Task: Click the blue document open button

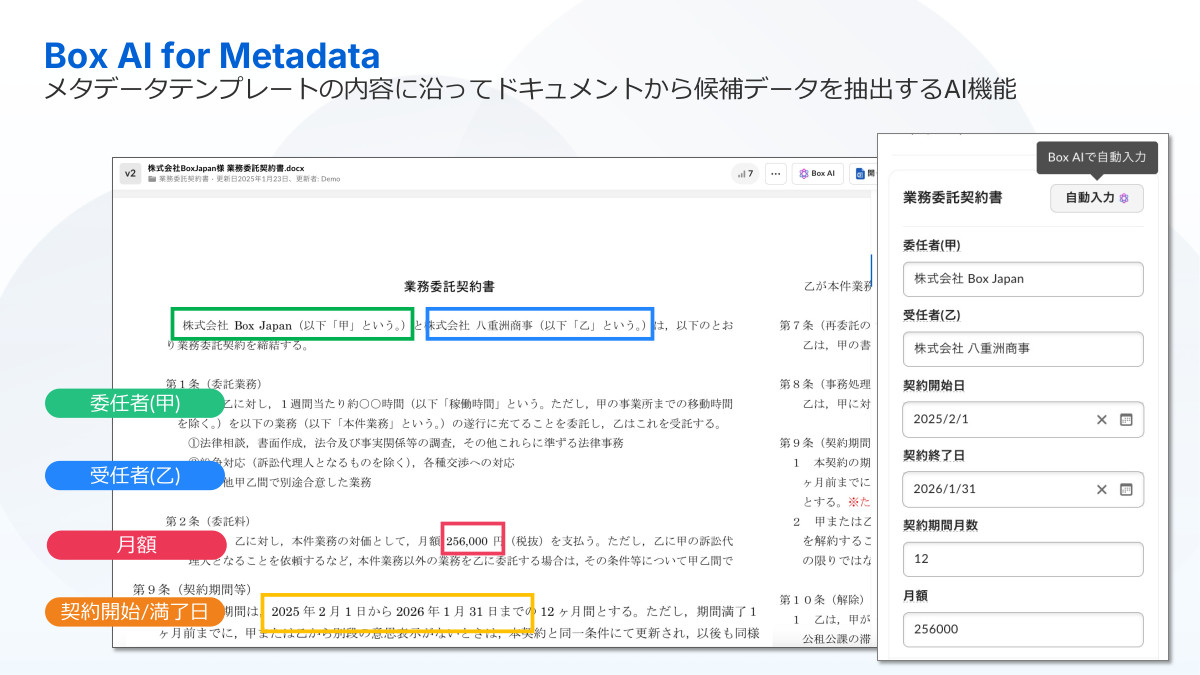Action: pyautogui.click(x=863, y=173)
